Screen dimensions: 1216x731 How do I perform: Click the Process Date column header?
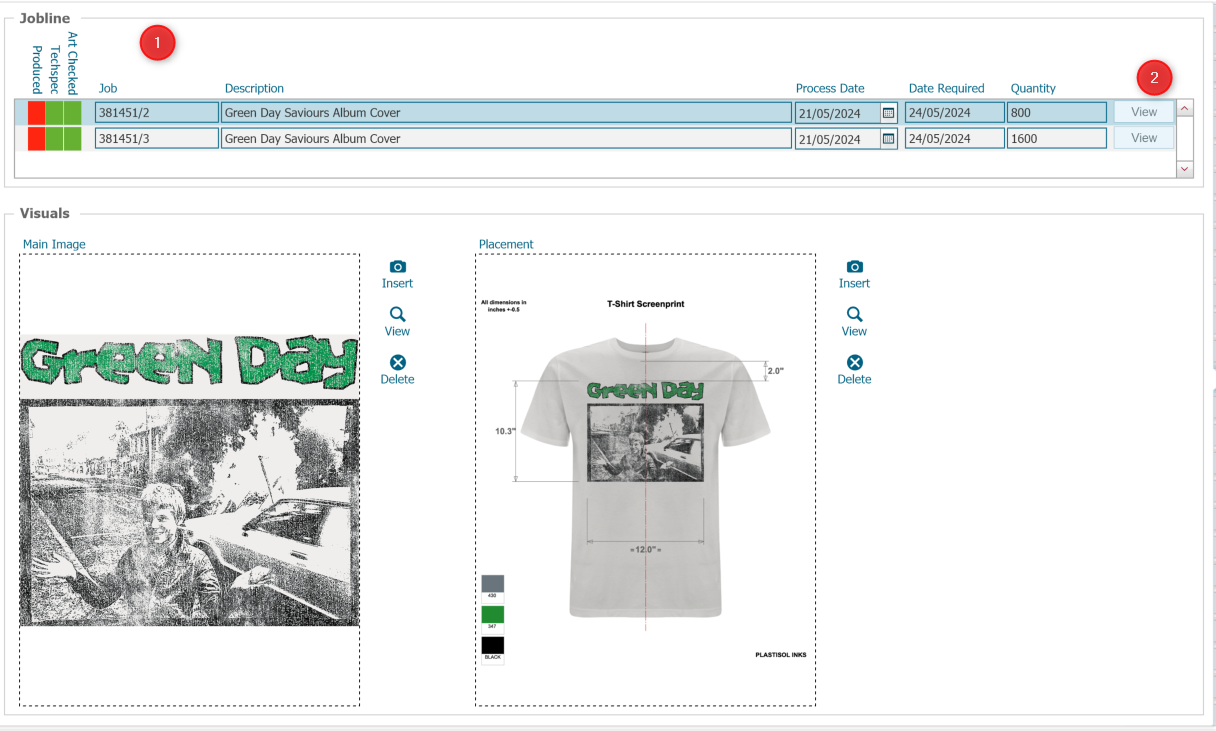830,88
